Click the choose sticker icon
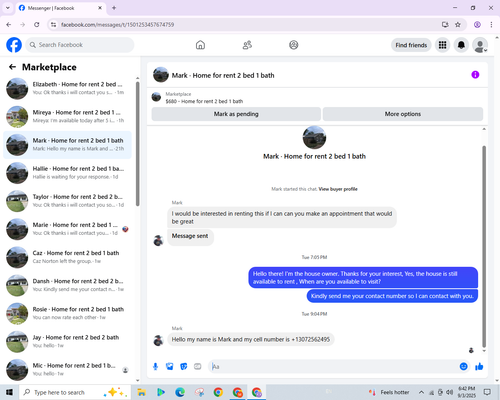The width and height of the screenshot is (500, 400). pyautogui.click(x=184, y=367)
